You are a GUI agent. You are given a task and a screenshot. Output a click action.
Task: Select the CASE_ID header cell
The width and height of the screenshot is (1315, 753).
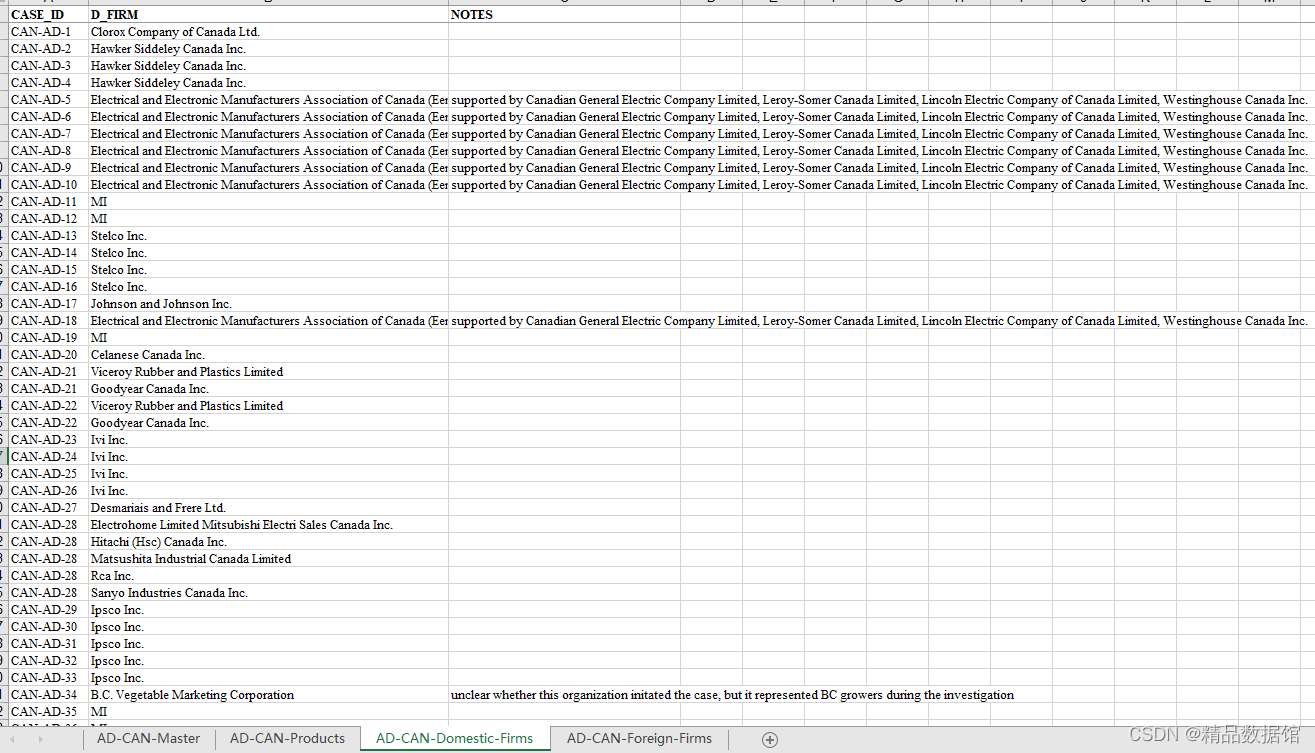pos(49,15)
